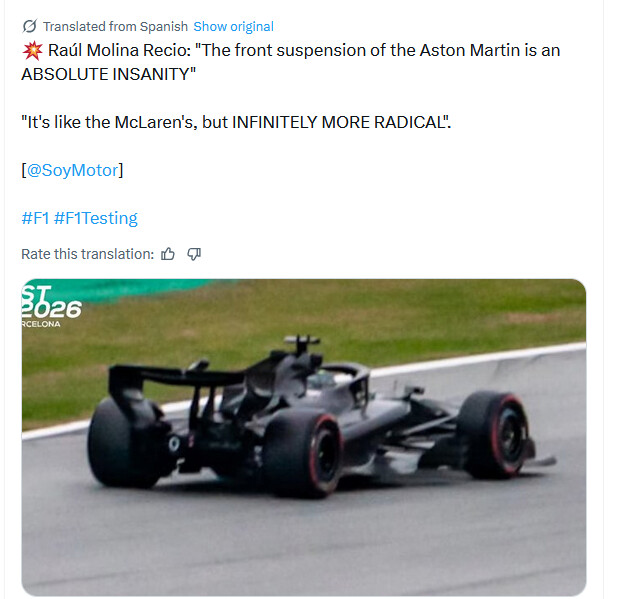The width and height of the screenshot is (618, 599).
Task: Open the @SoyMotor profile mention
Action: tap(73, 170)
